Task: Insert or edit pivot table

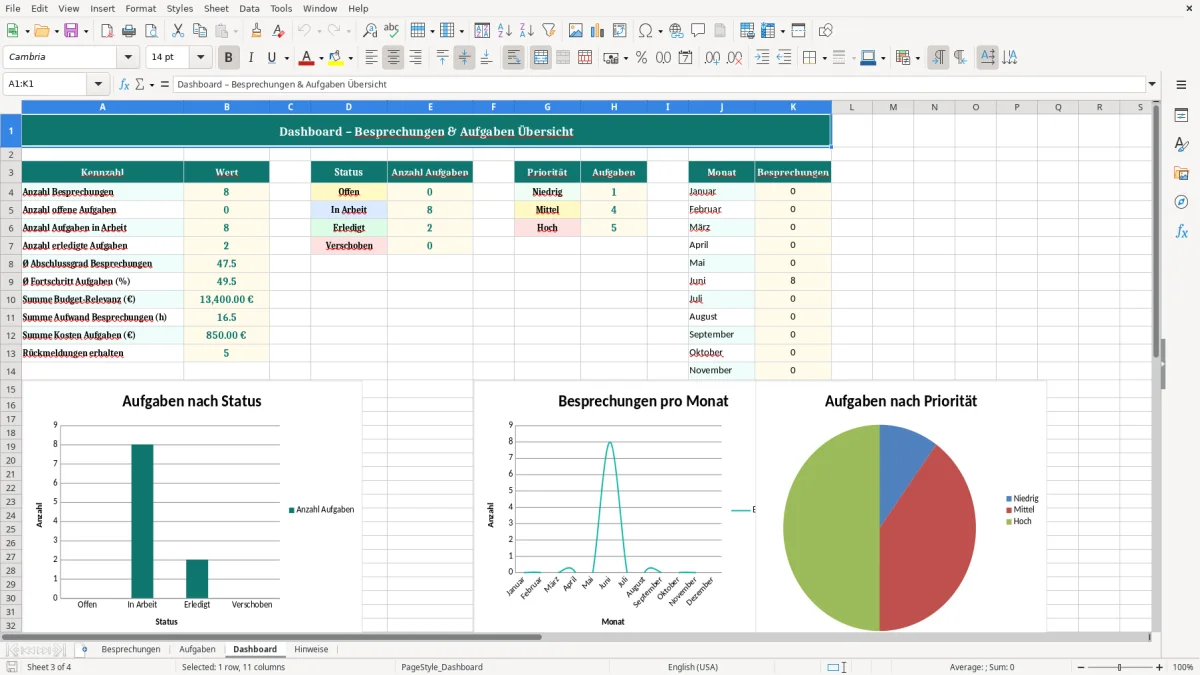Action: pos(620,31)
